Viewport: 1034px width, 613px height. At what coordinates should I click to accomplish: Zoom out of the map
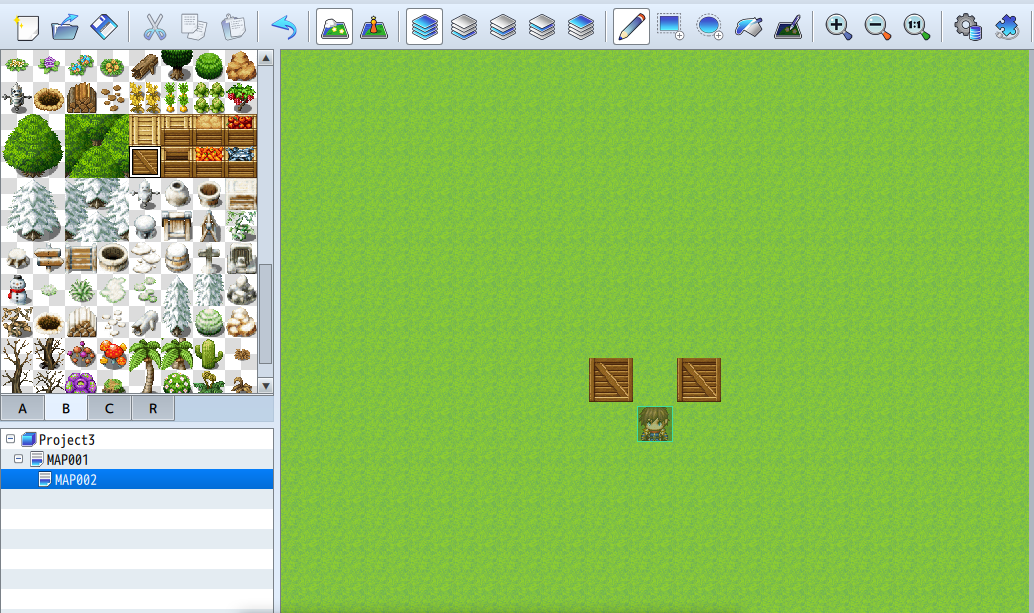click(877, 27)
